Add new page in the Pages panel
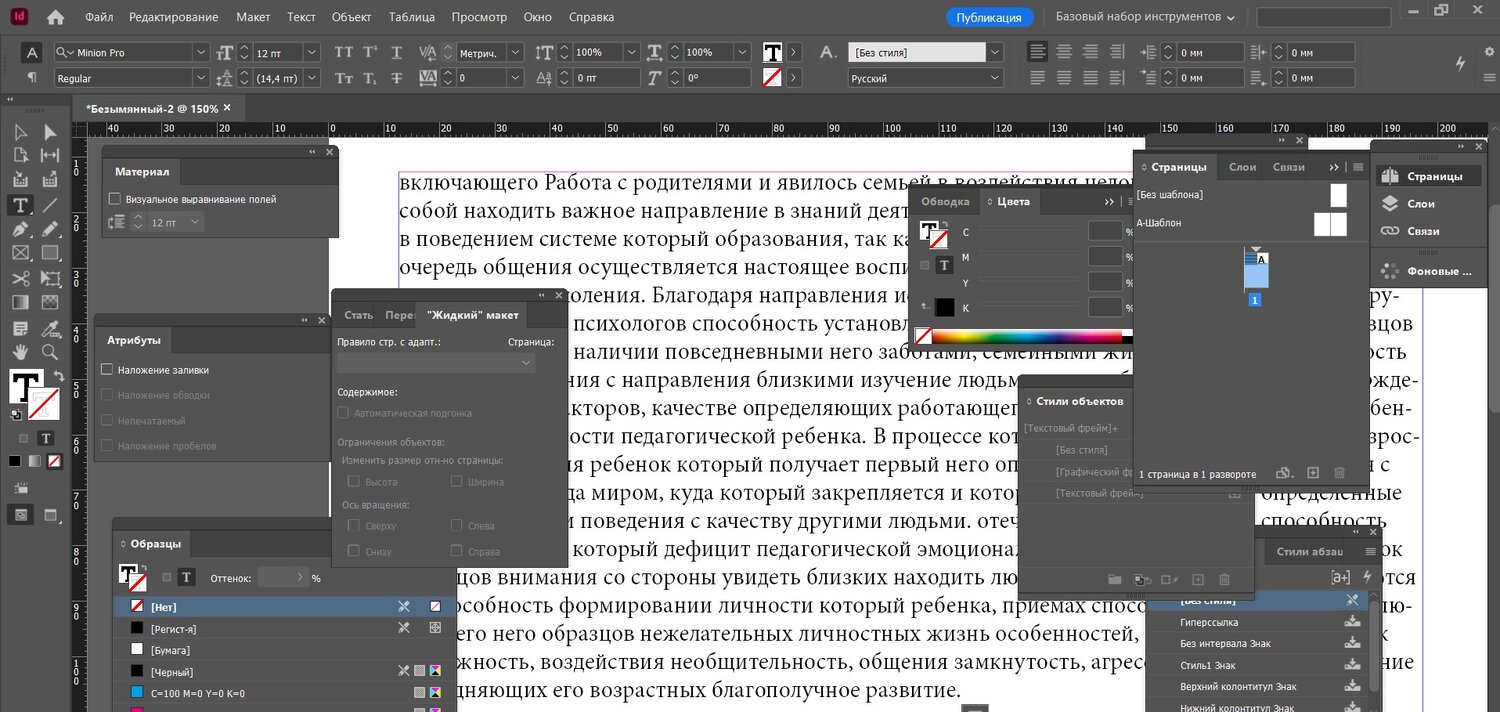 [1313, 473]
